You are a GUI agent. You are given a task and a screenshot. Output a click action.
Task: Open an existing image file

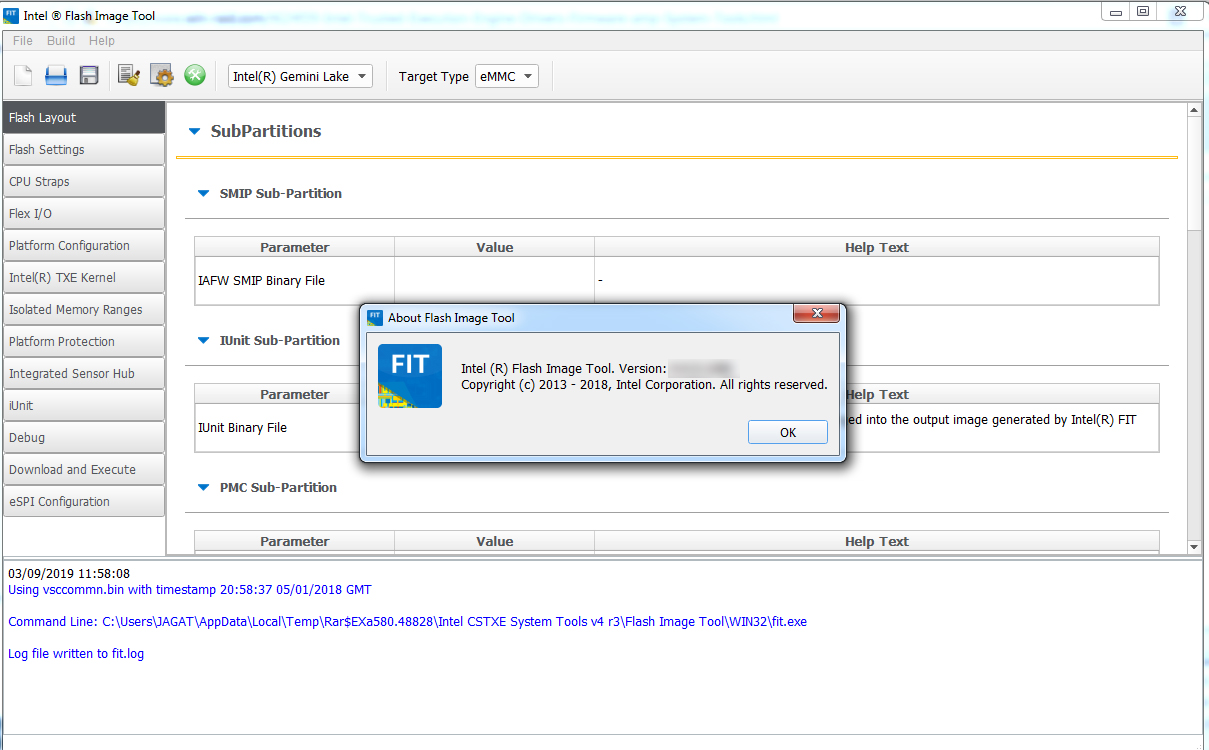coord(55,74)
